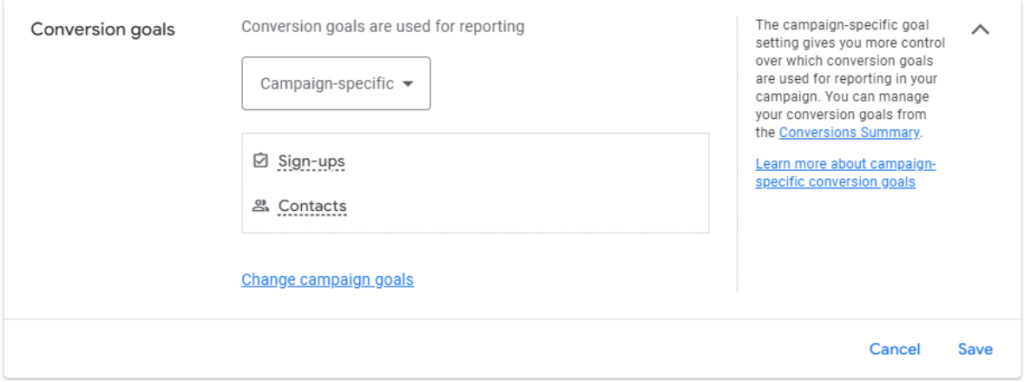1024x382 pixels.
Task: Open Learn more about campaign-specific conversion goals
Action: tap(846, 172)
